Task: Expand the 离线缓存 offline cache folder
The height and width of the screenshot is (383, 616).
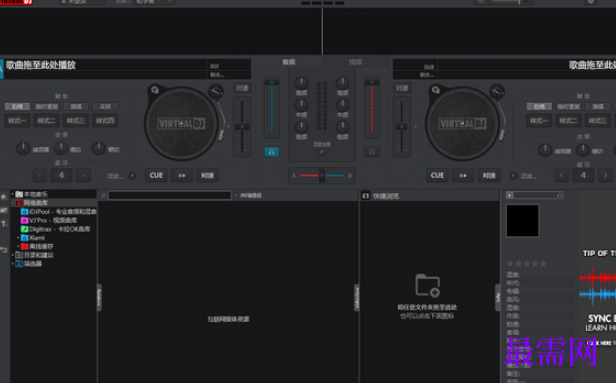Action: pos(18,246)
